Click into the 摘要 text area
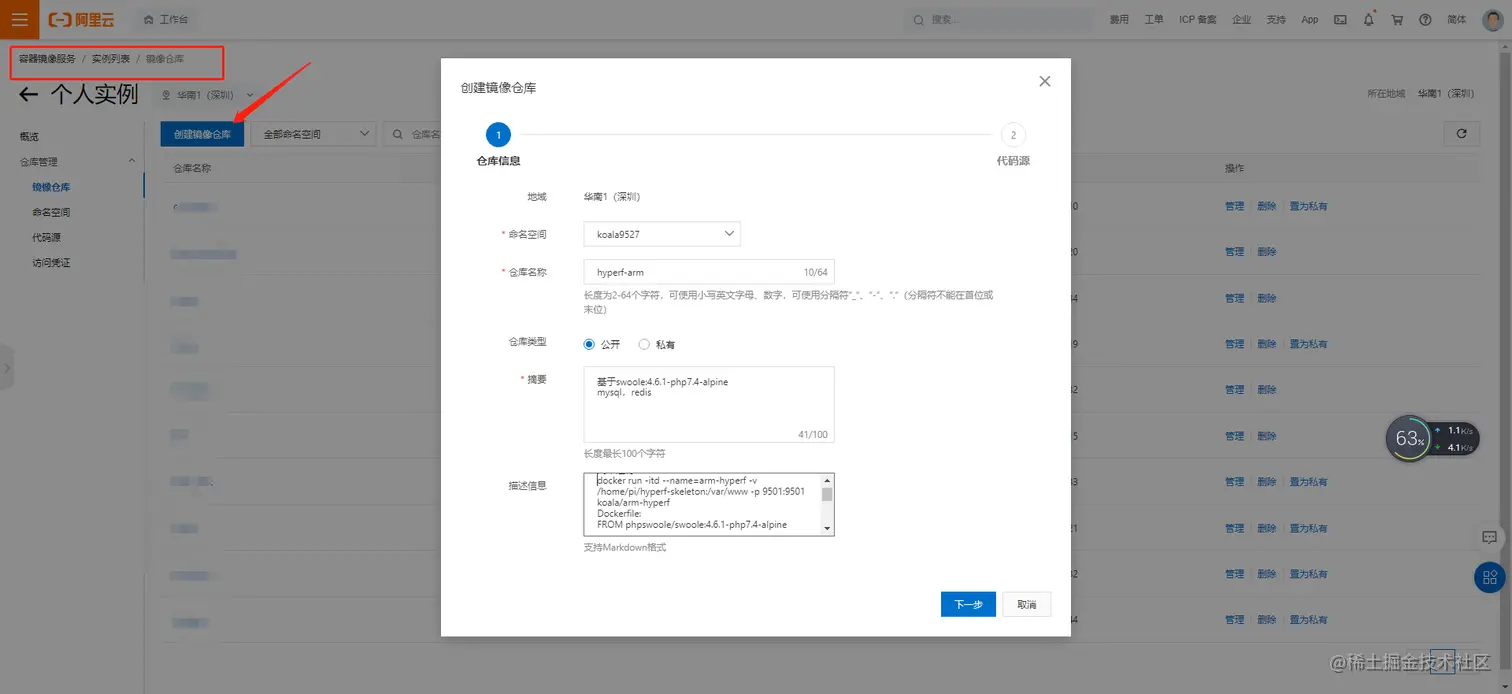This screenshot has width=1512, height=694. [709, 404]
